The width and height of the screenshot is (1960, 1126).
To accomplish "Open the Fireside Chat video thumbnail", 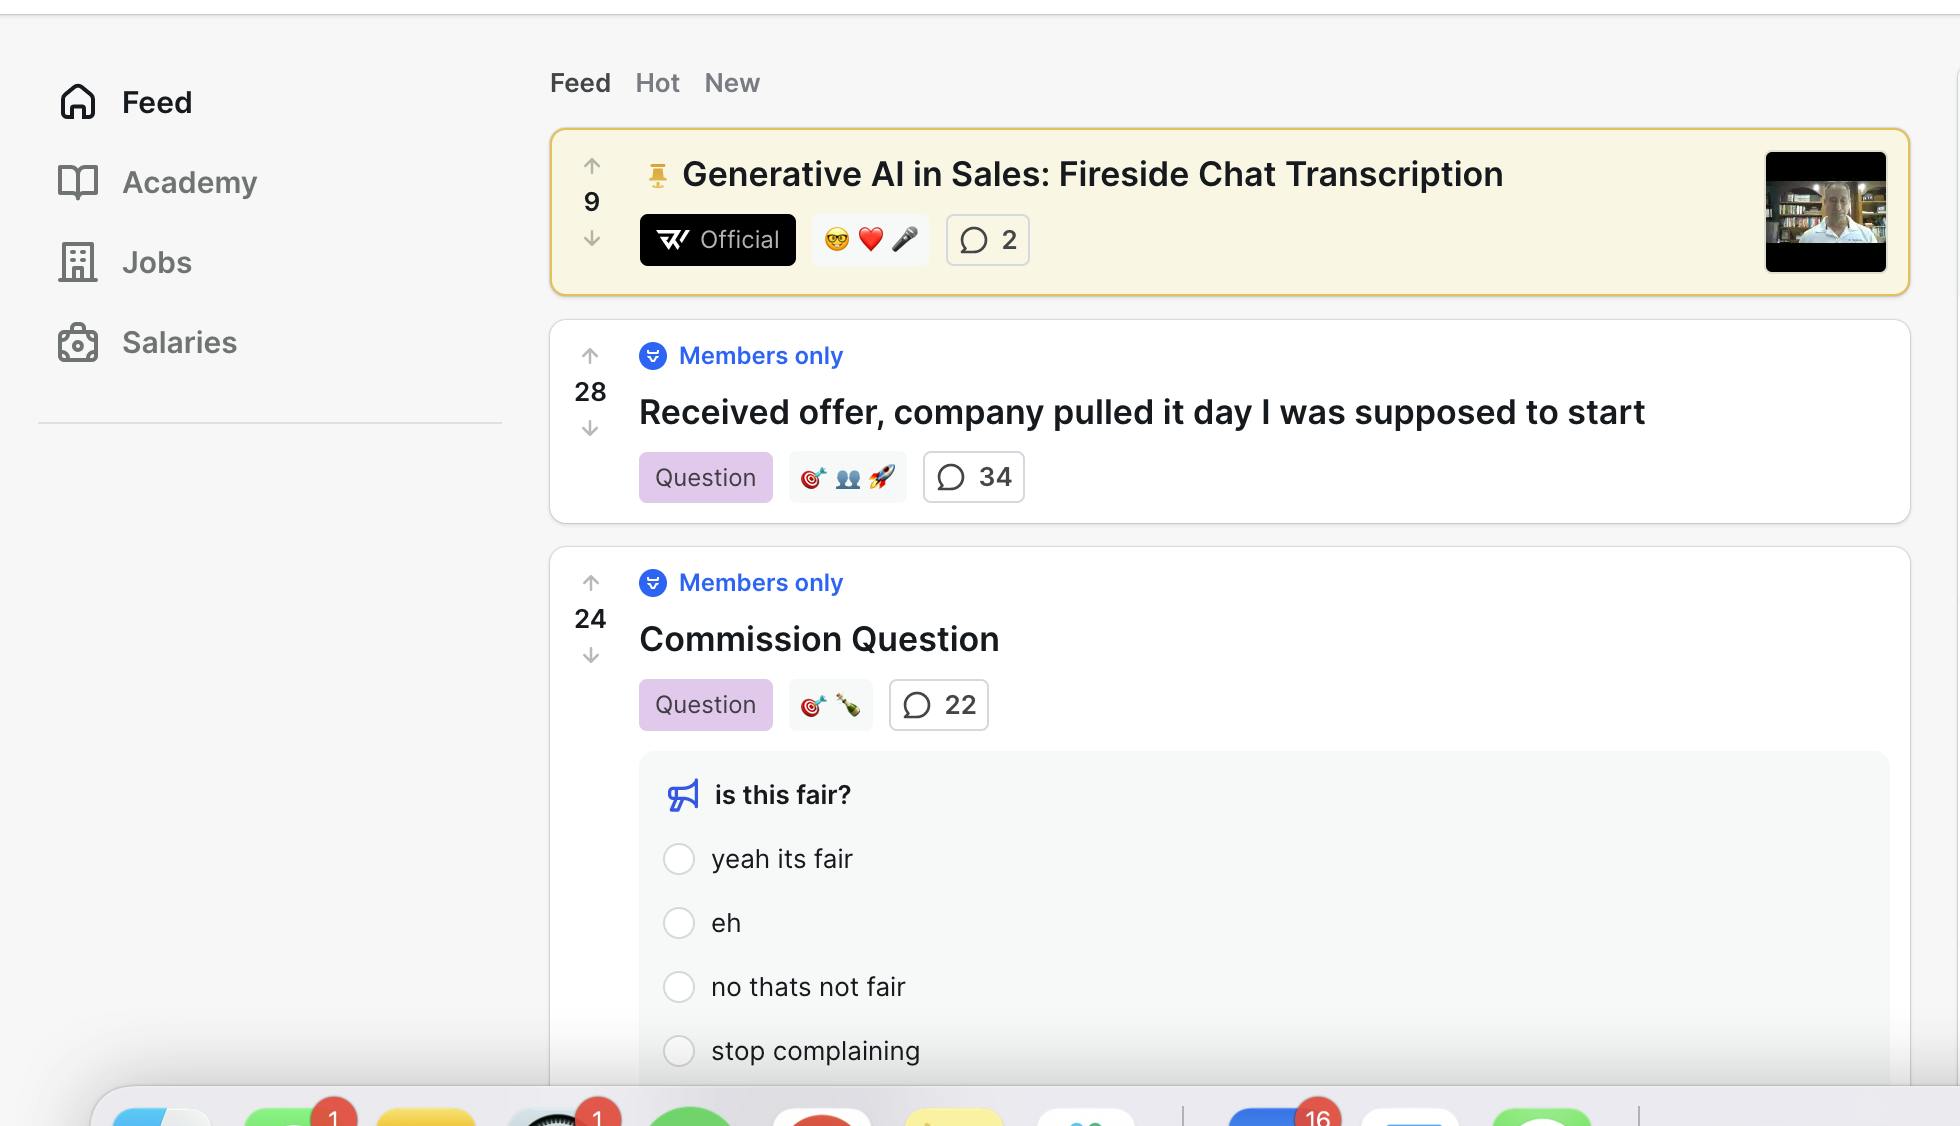I will click(x=1825, y=212).
